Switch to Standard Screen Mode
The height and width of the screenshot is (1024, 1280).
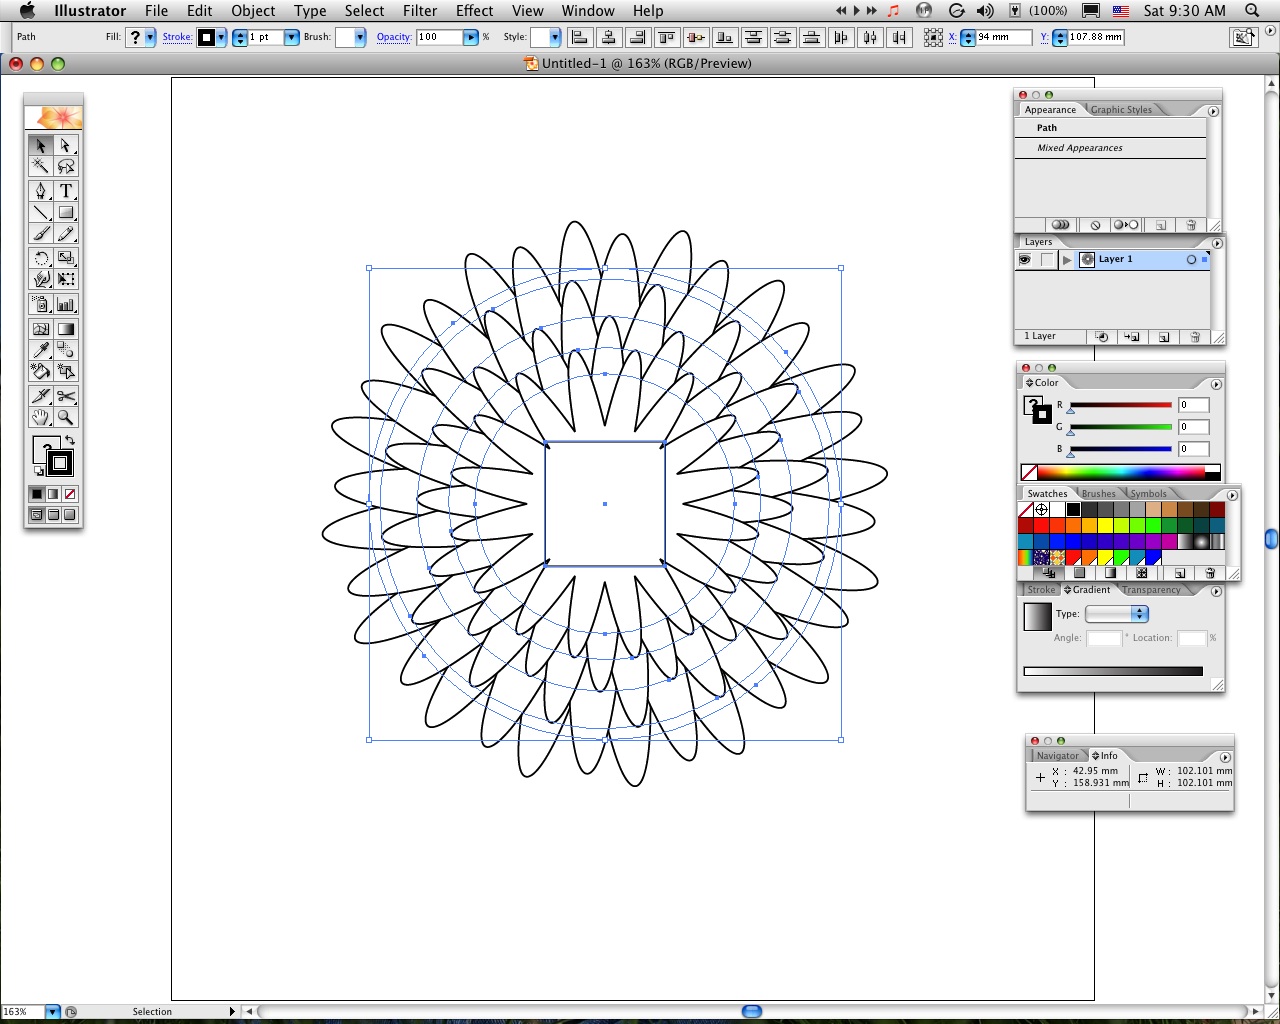(x=37, y=515)
